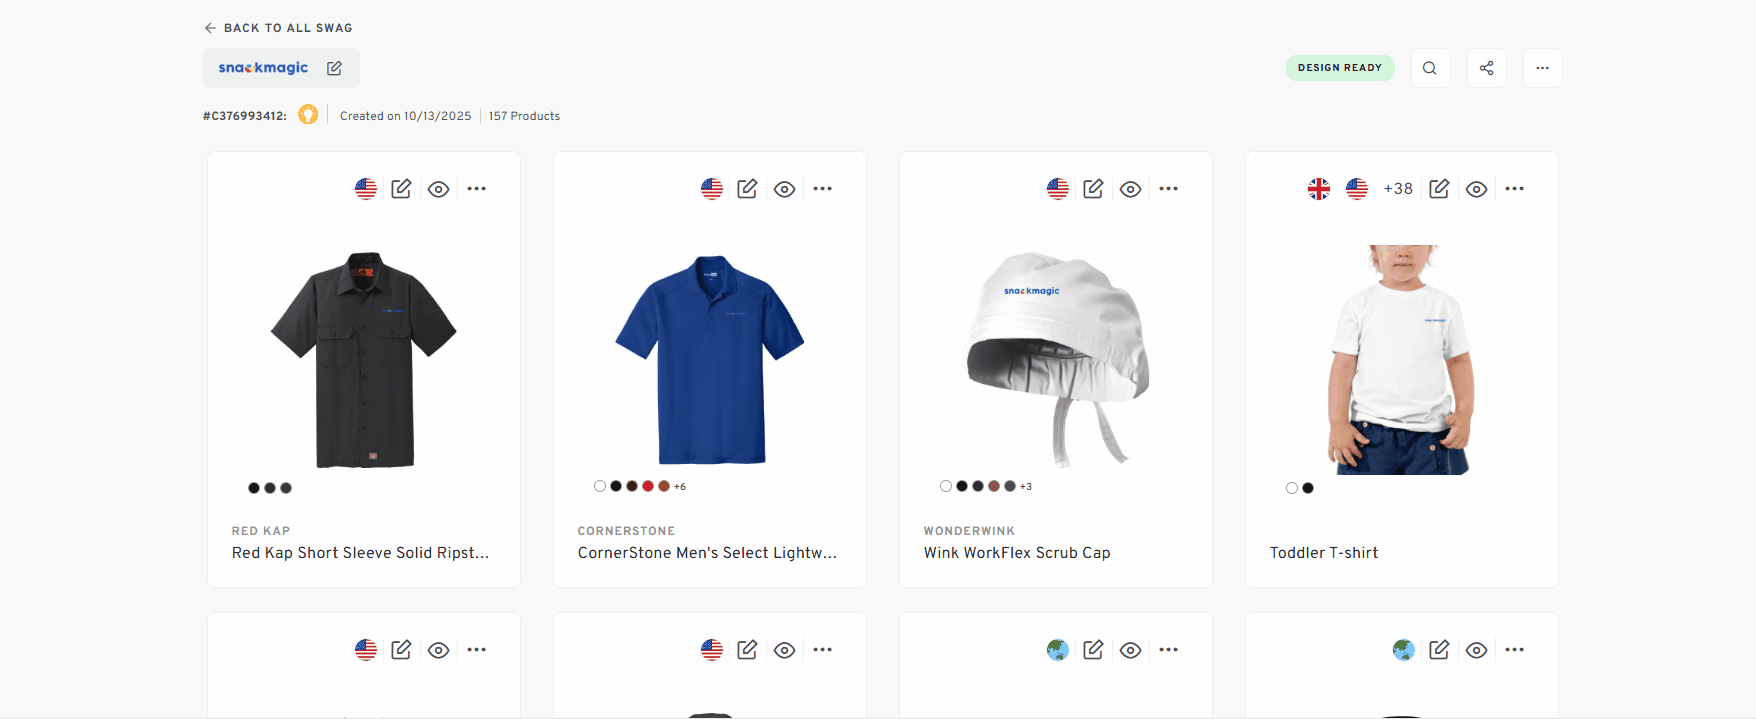Image resolution: width=1756 pixels, height=719 pixels.
Task: Click the WONDERWINK brand label
Action: (969, 531)
